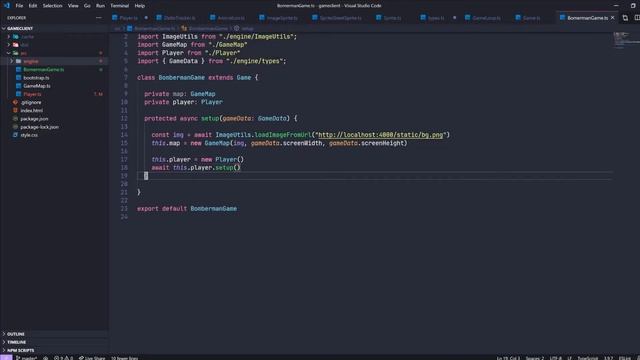Select the active BombermanGame.ts tab

(587, 18)
